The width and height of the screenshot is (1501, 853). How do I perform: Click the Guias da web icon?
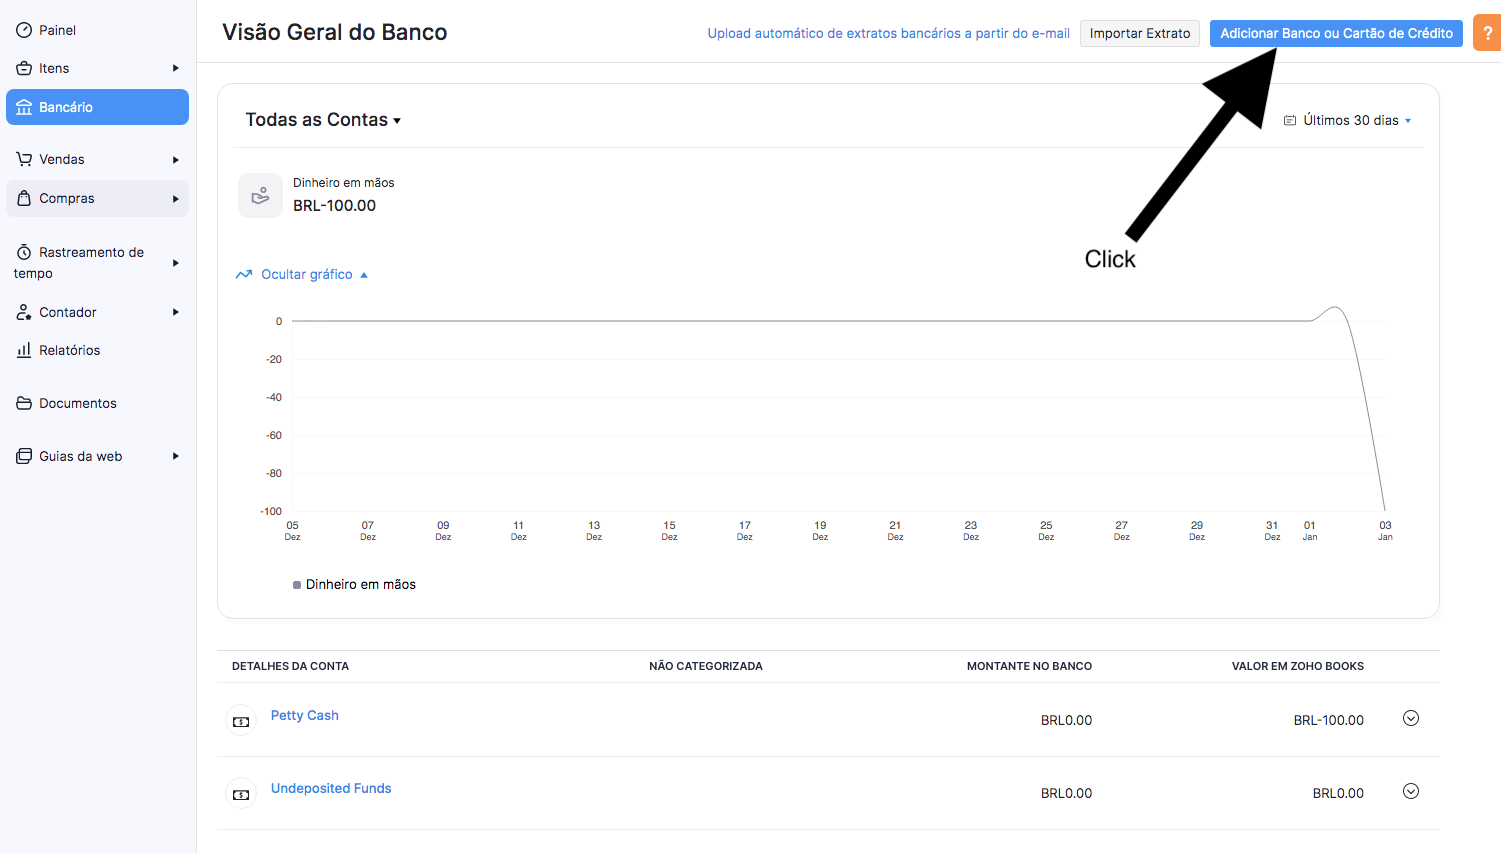[24, 456]
